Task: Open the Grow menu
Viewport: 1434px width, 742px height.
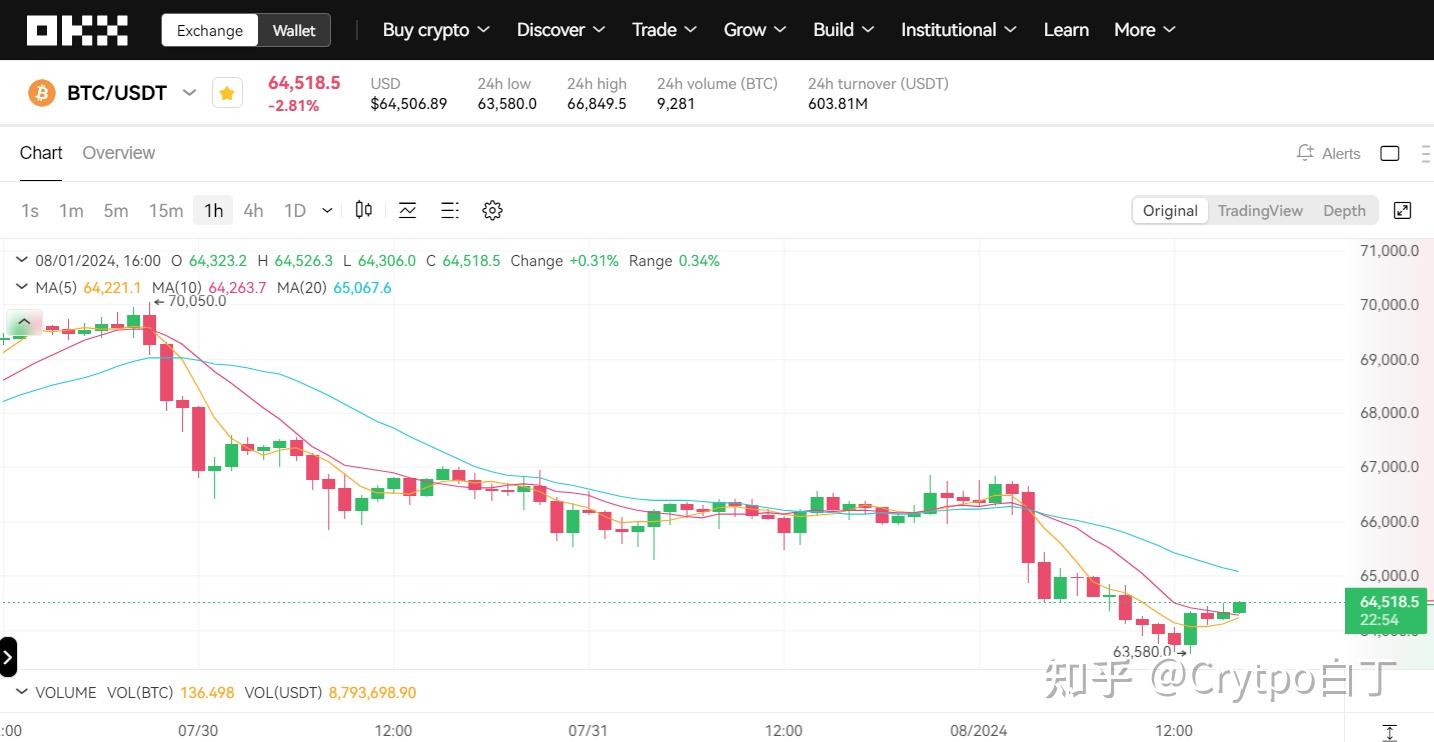Action: click(755, 30)
